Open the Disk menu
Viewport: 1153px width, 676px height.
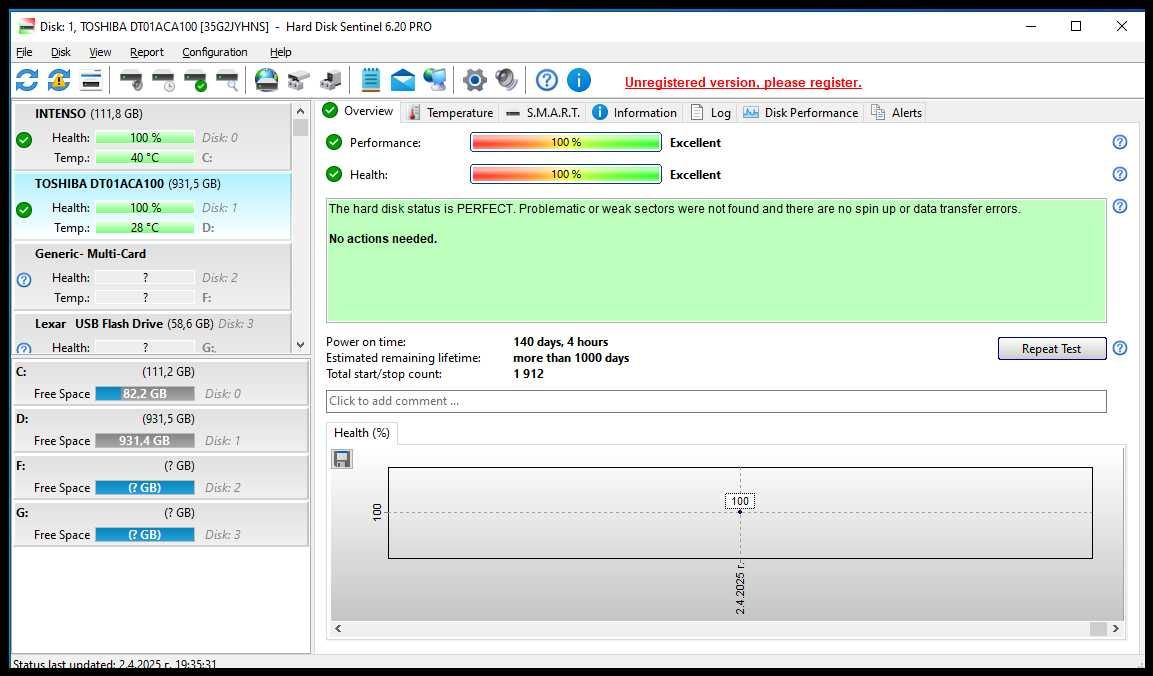pos(61,52)
